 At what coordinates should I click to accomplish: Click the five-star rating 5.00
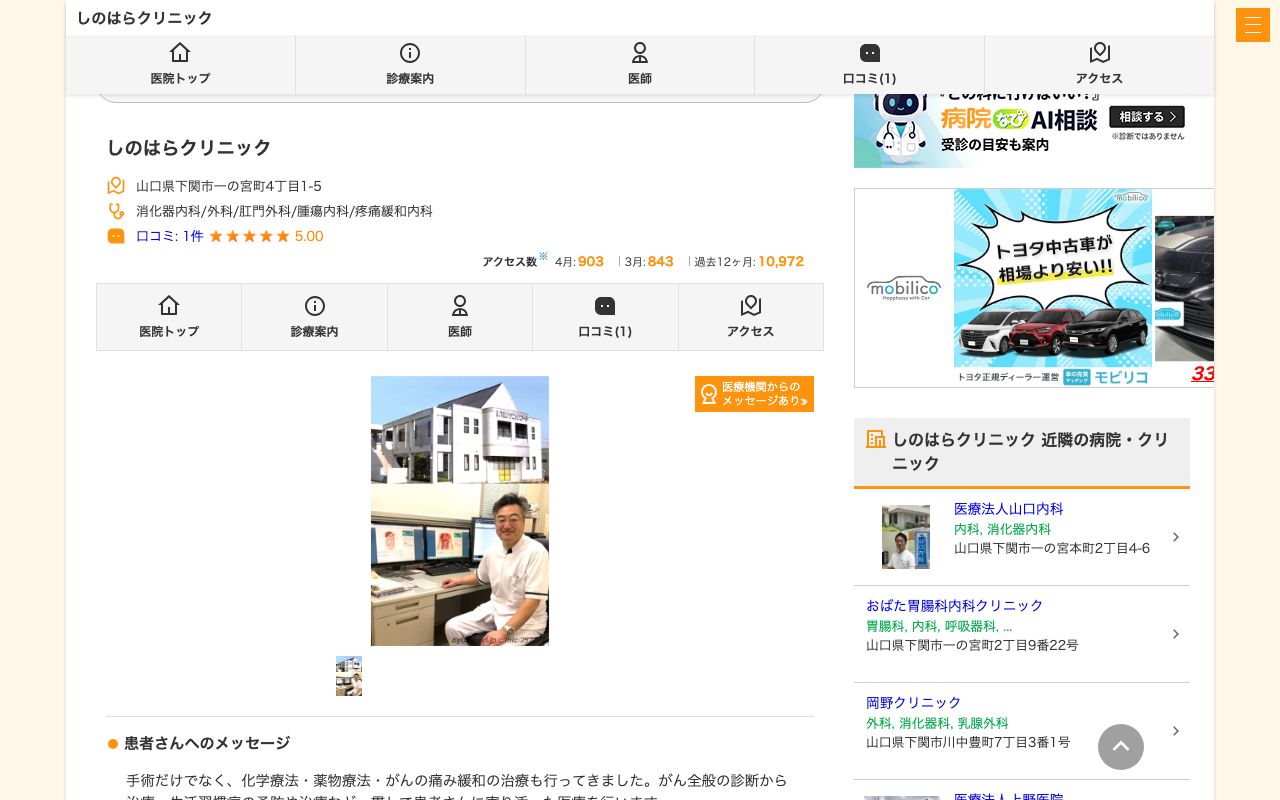pos(266,236)
